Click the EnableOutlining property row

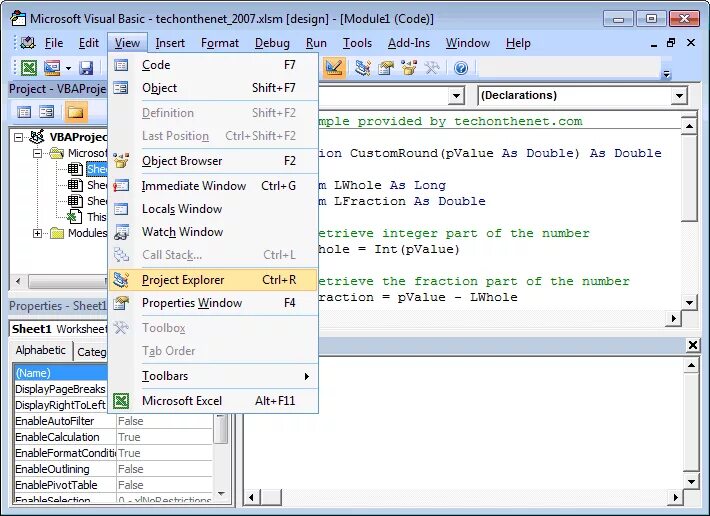tap(113, 469)
